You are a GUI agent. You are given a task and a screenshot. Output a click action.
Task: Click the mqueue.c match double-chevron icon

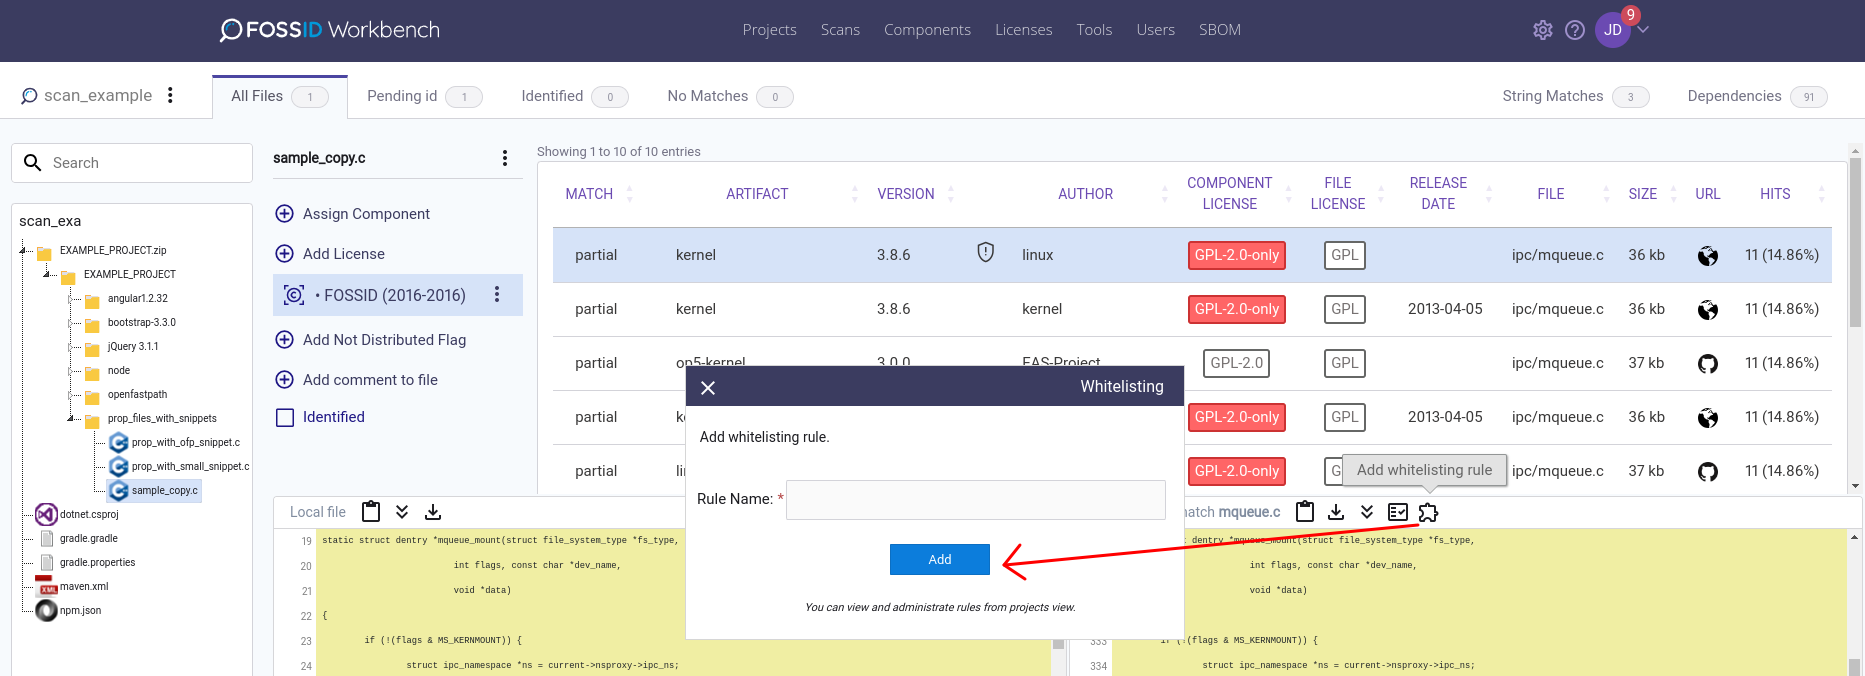1367,512
